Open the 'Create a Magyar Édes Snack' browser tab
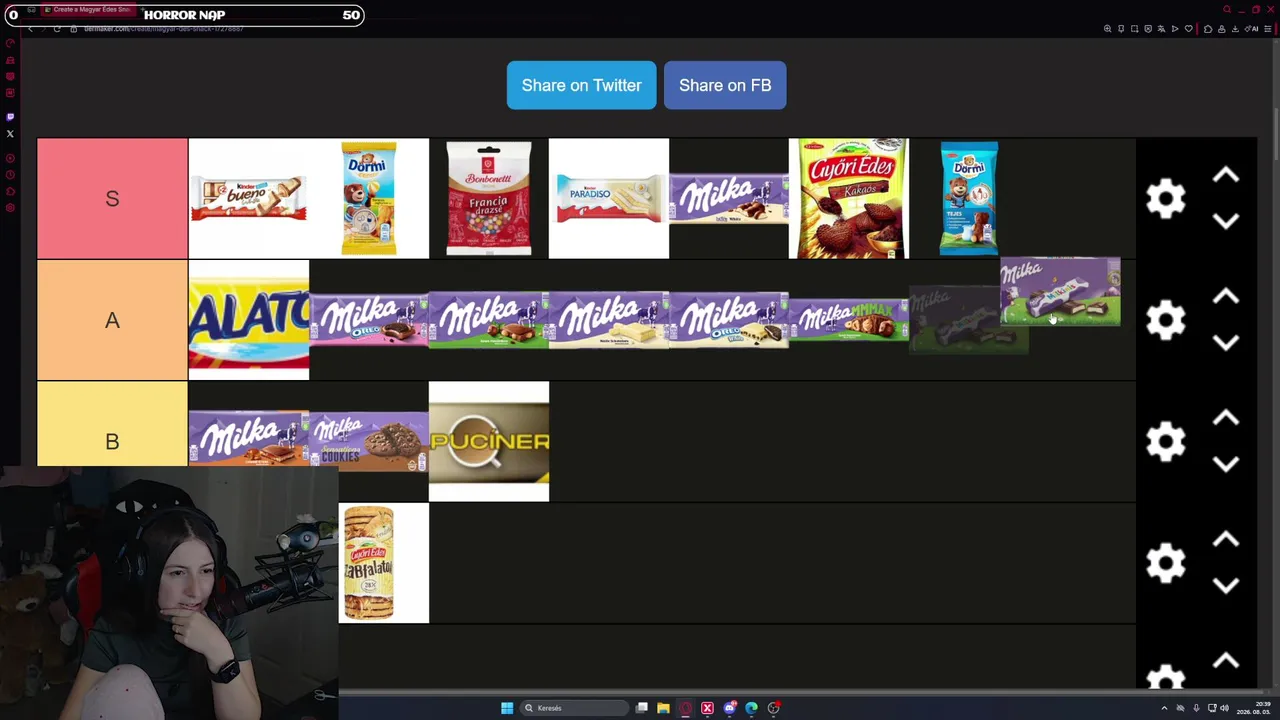The width and height of the screenshot is (1280, 720). pos(90,10)
